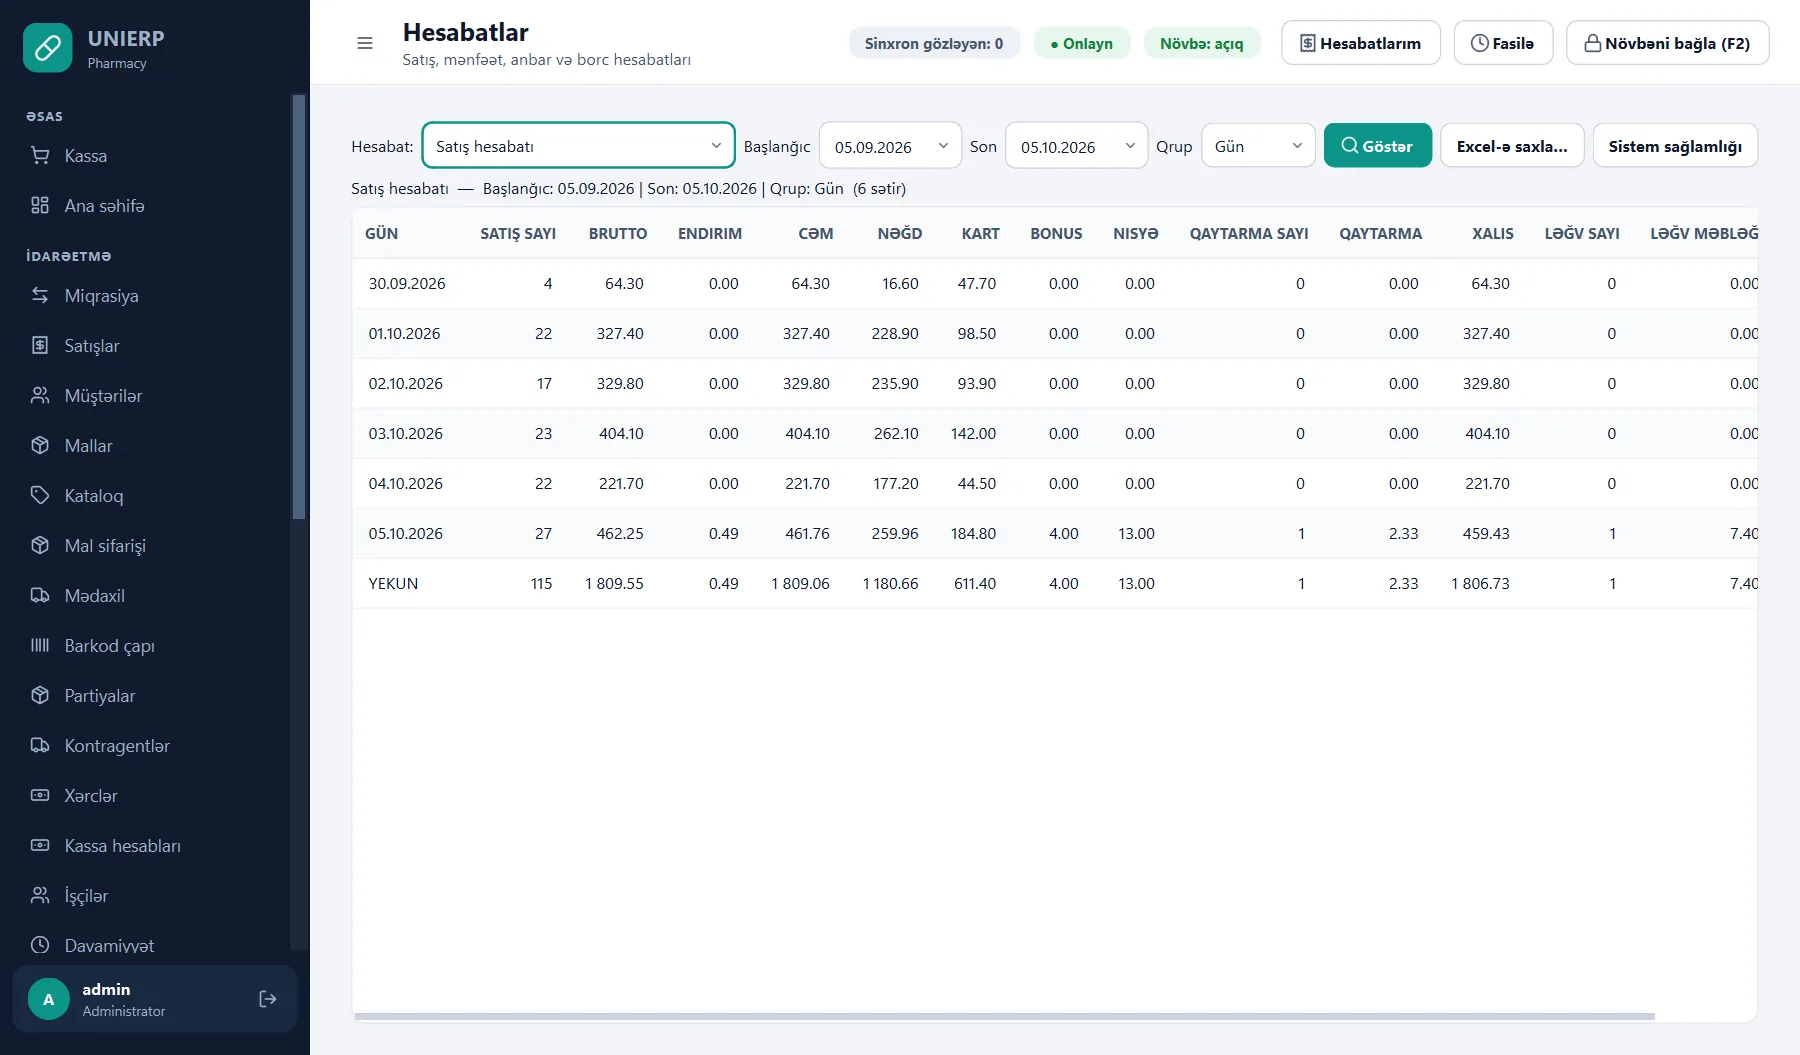
Task: Open the Qrup grouping dropdown
Action: (1258, 146)
